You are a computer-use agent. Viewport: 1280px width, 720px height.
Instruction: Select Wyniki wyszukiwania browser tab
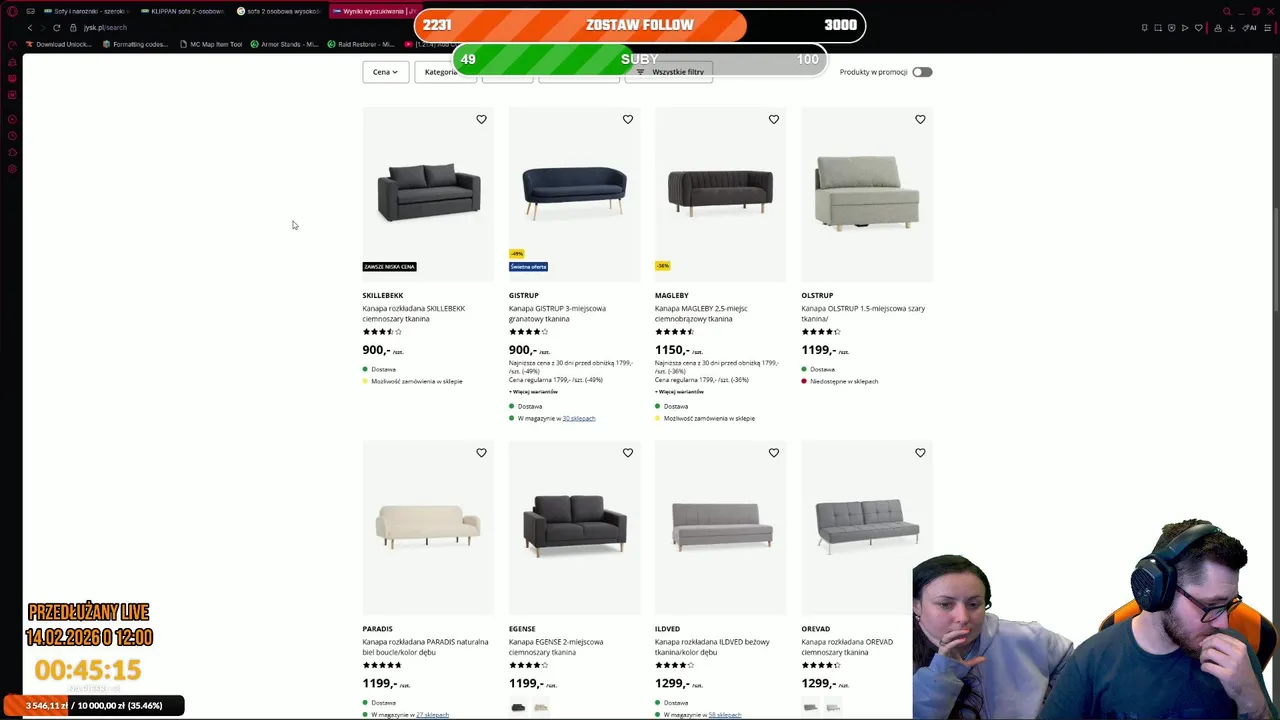tap(373, 11)
